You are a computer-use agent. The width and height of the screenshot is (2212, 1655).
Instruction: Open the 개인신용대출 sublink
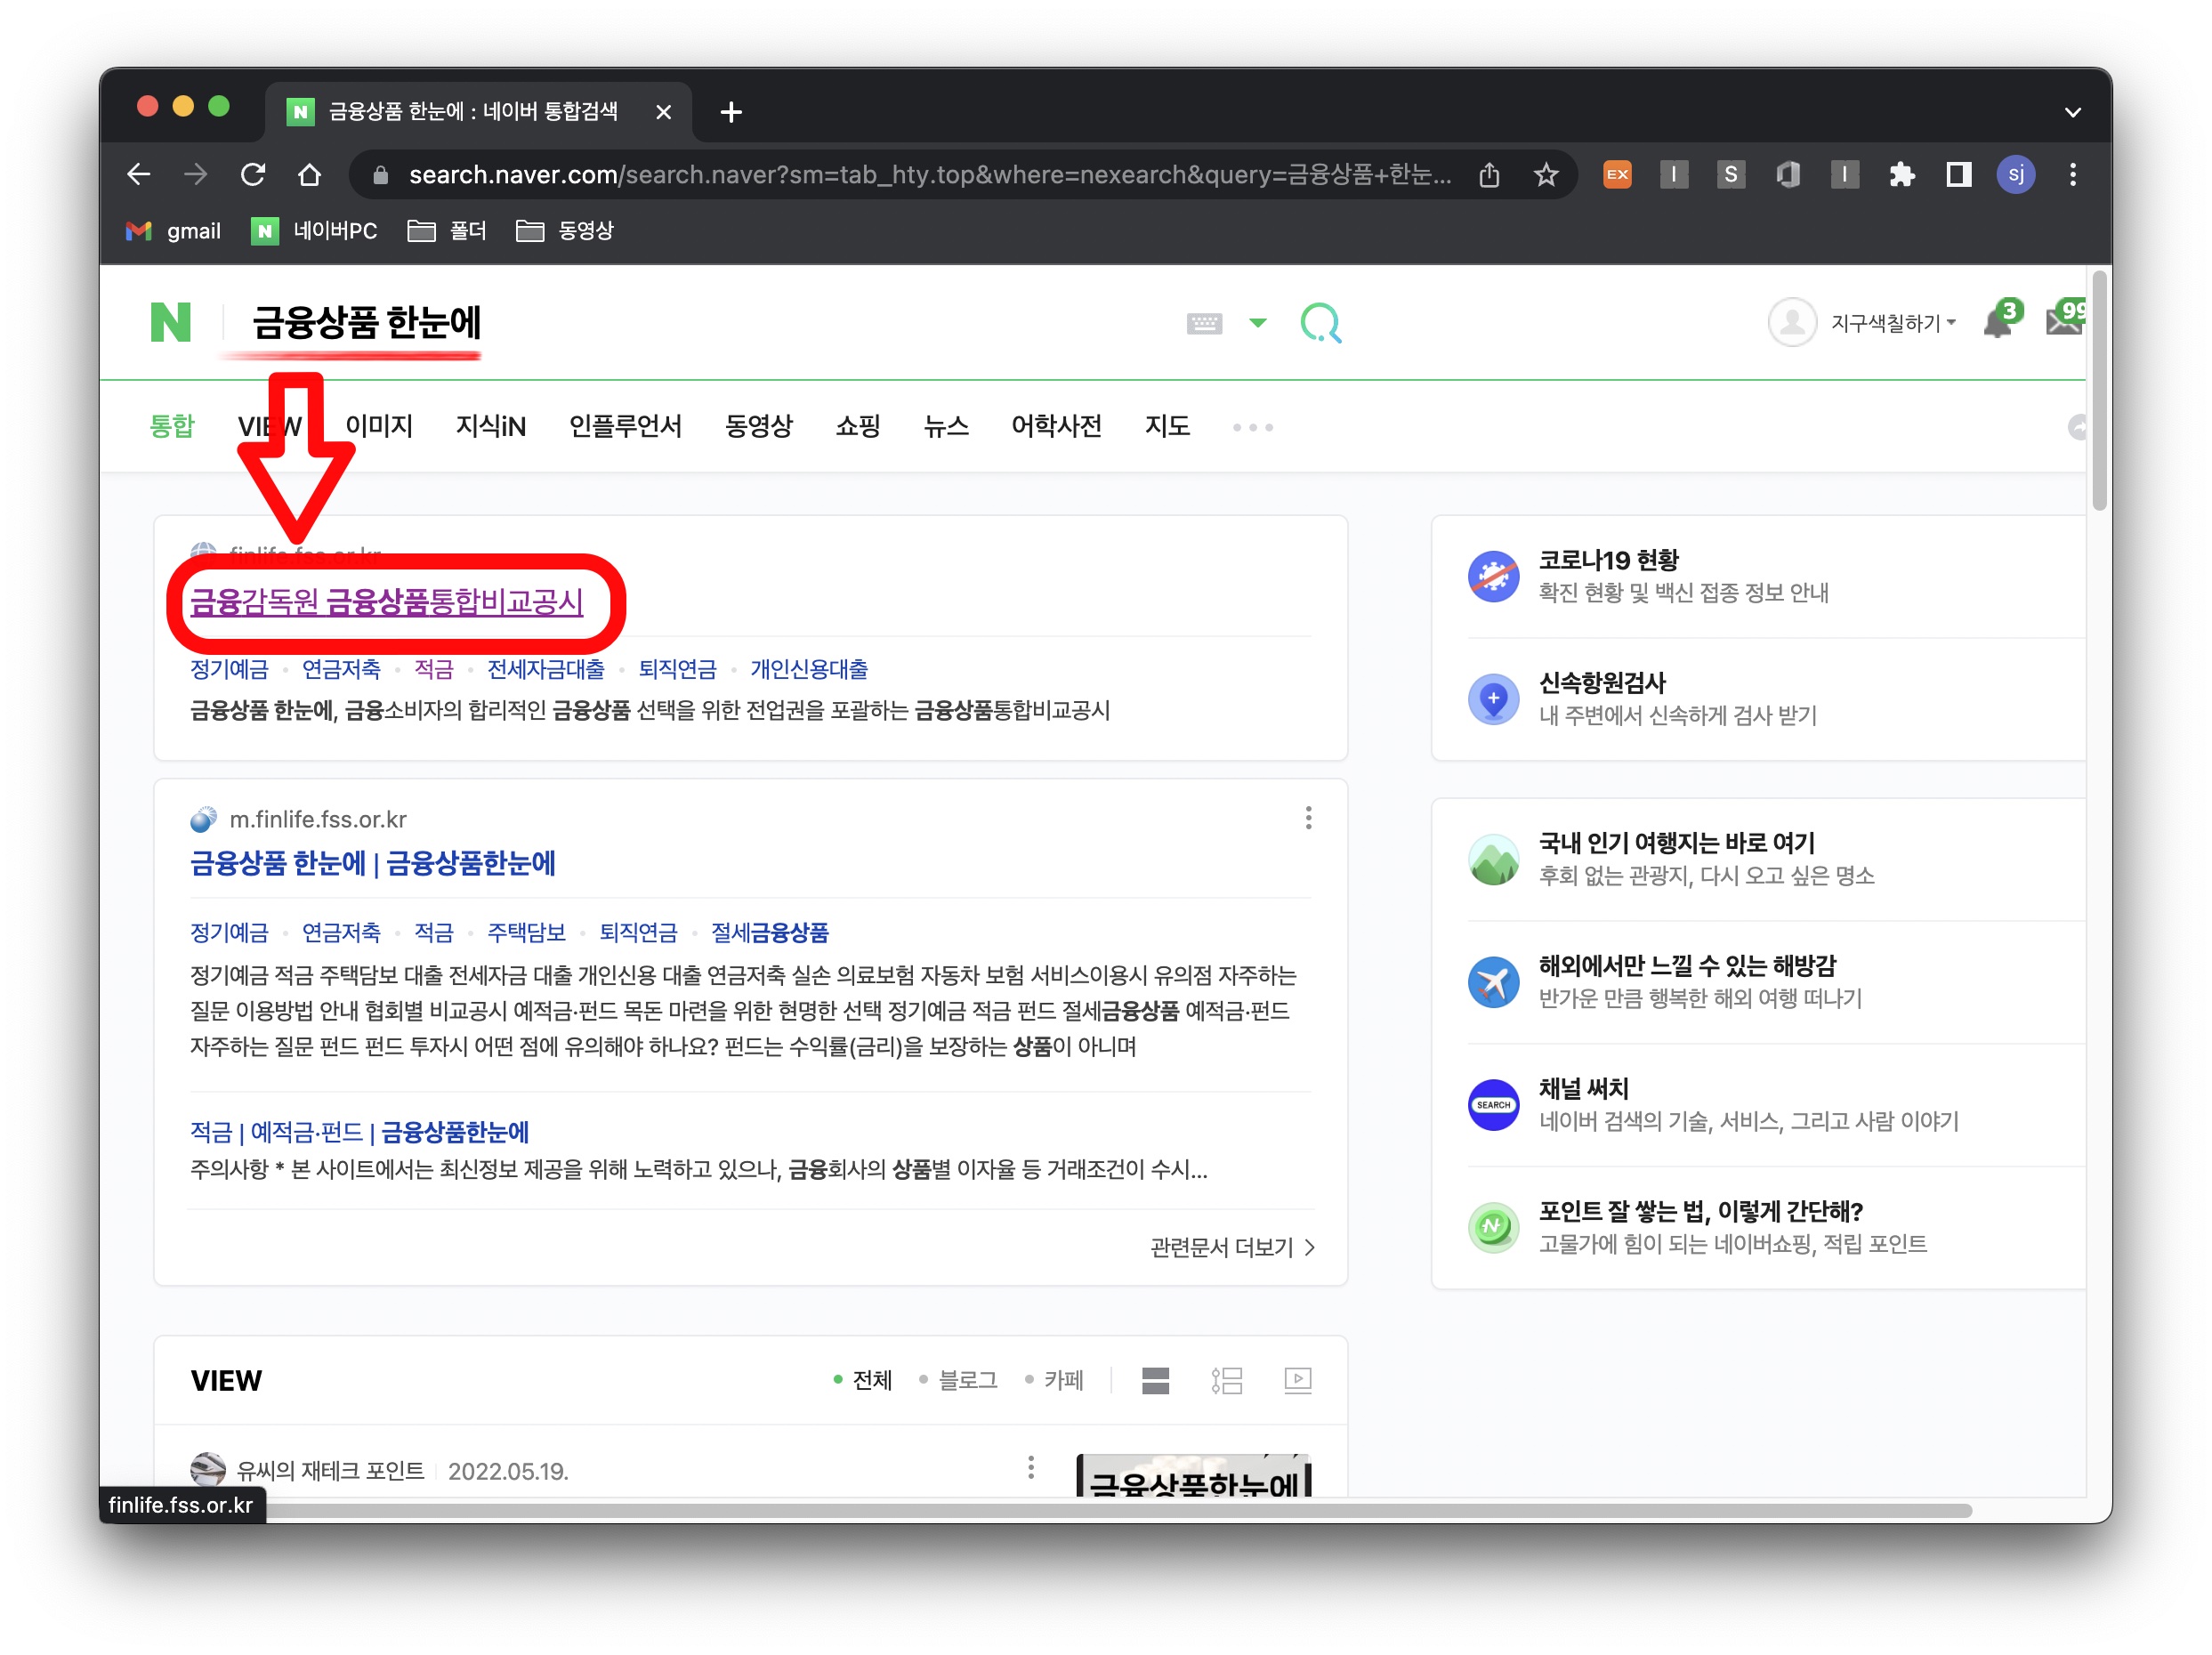coord(809,669)
